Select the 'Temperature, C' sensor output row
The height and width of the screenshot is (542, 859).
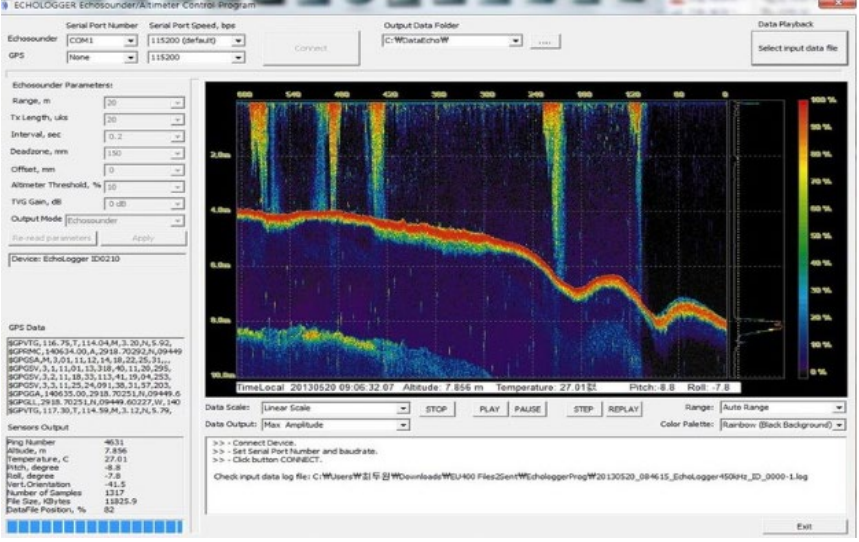(x=94, y=459)
